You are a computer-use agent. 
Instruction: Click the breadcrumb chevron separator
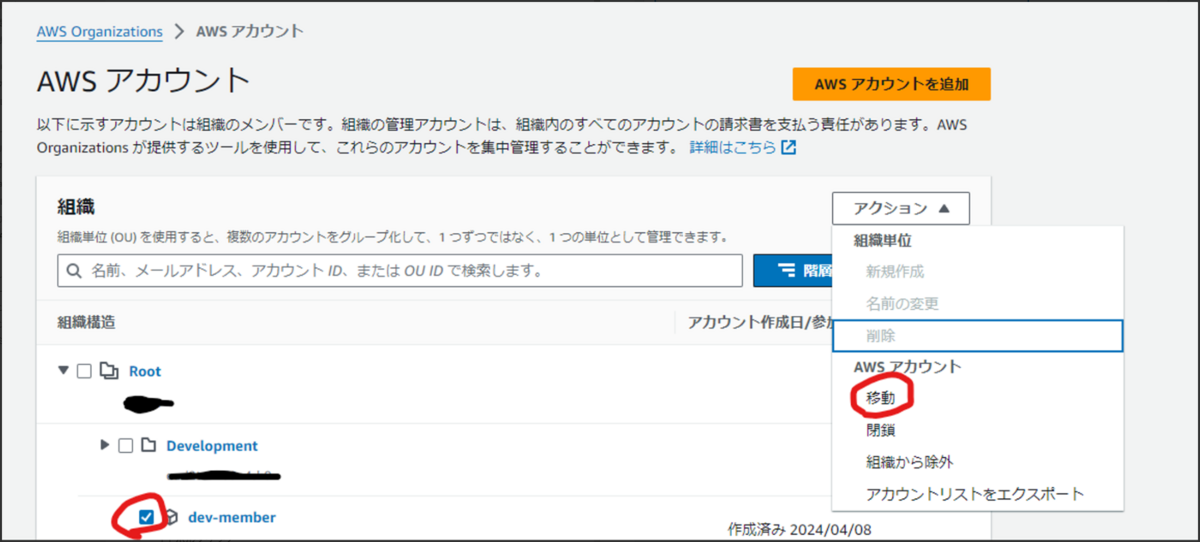(179, 31)
